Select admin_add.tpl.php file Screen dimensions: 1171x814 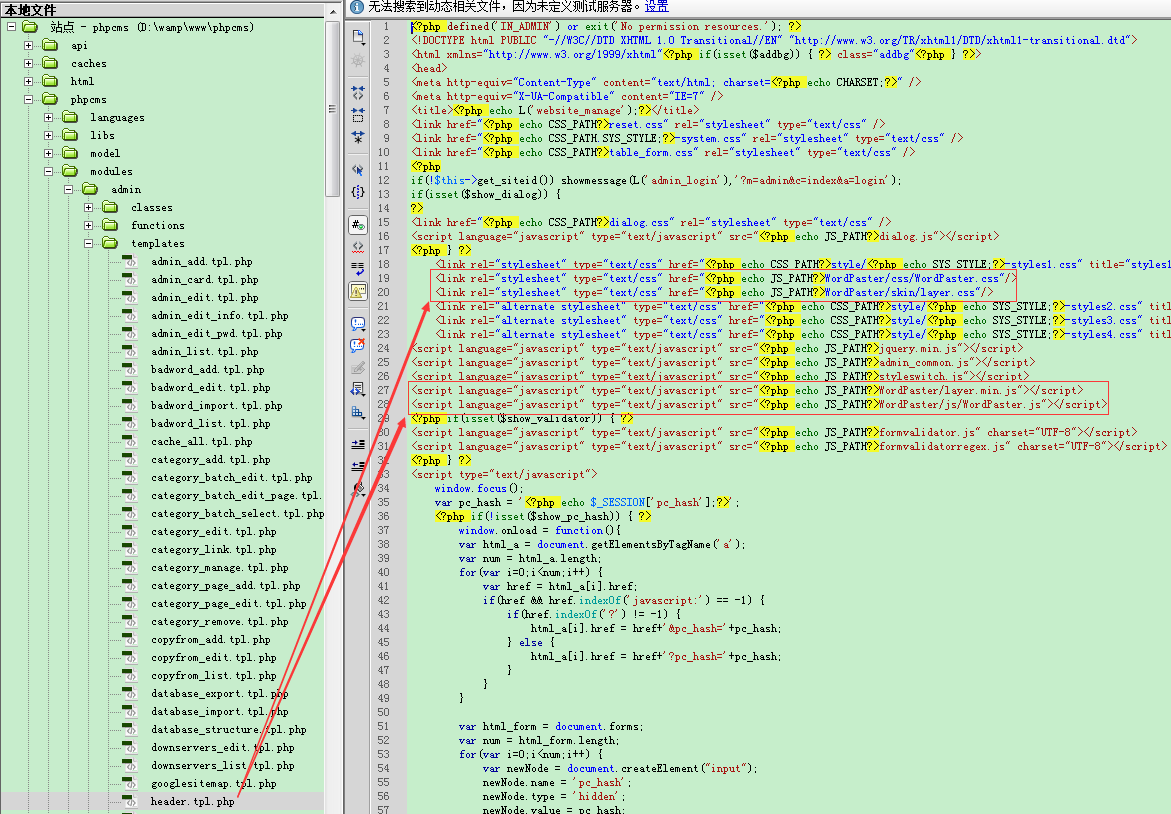[202, 261]
